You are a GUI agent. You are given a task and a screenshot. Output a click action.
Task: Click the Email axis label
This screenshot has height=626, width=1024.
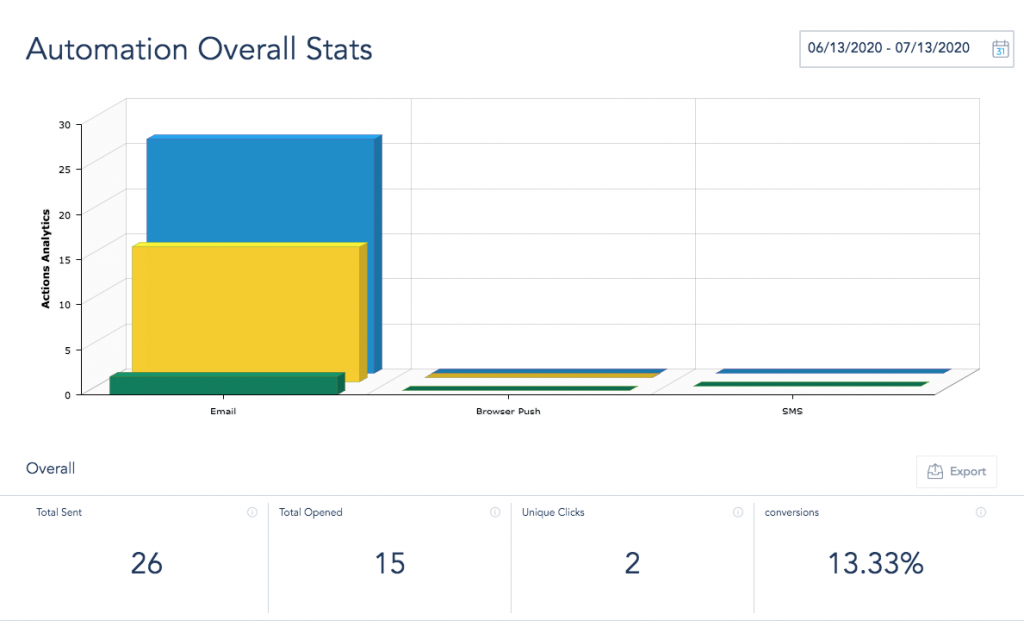[223, 411]
